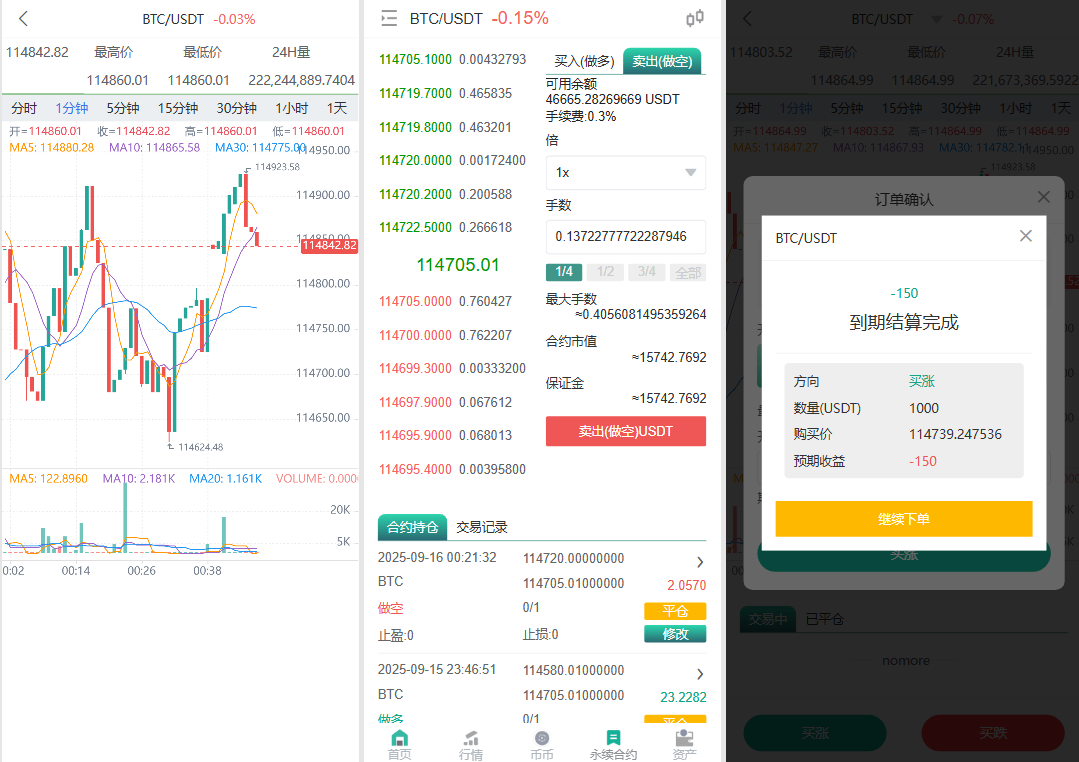
Task: Select ask price 114705.1000 in order book
Action: point(415,59)
